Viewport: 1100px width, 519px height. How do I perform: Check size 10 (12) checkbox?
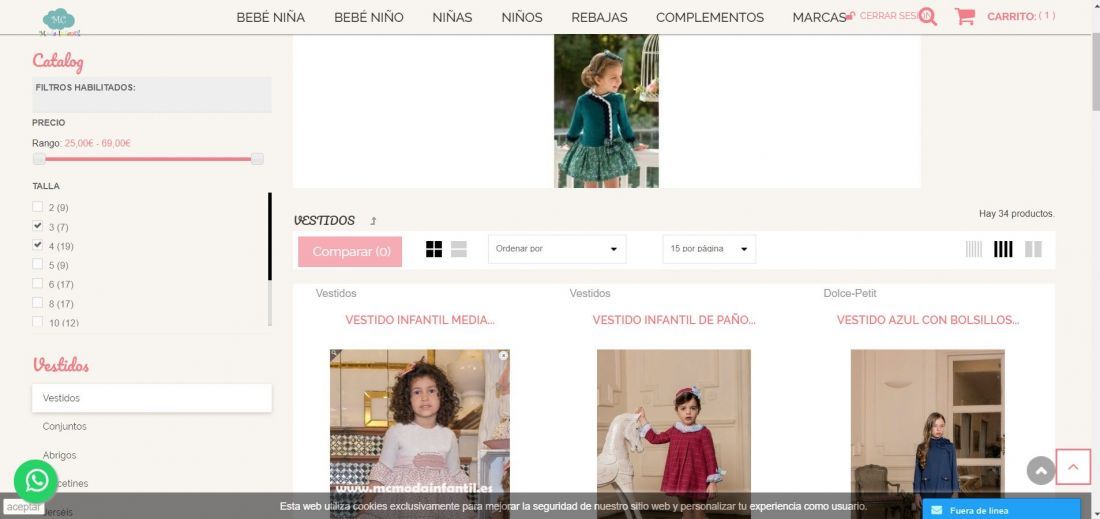pyautogui.click(x=37, y=322)
